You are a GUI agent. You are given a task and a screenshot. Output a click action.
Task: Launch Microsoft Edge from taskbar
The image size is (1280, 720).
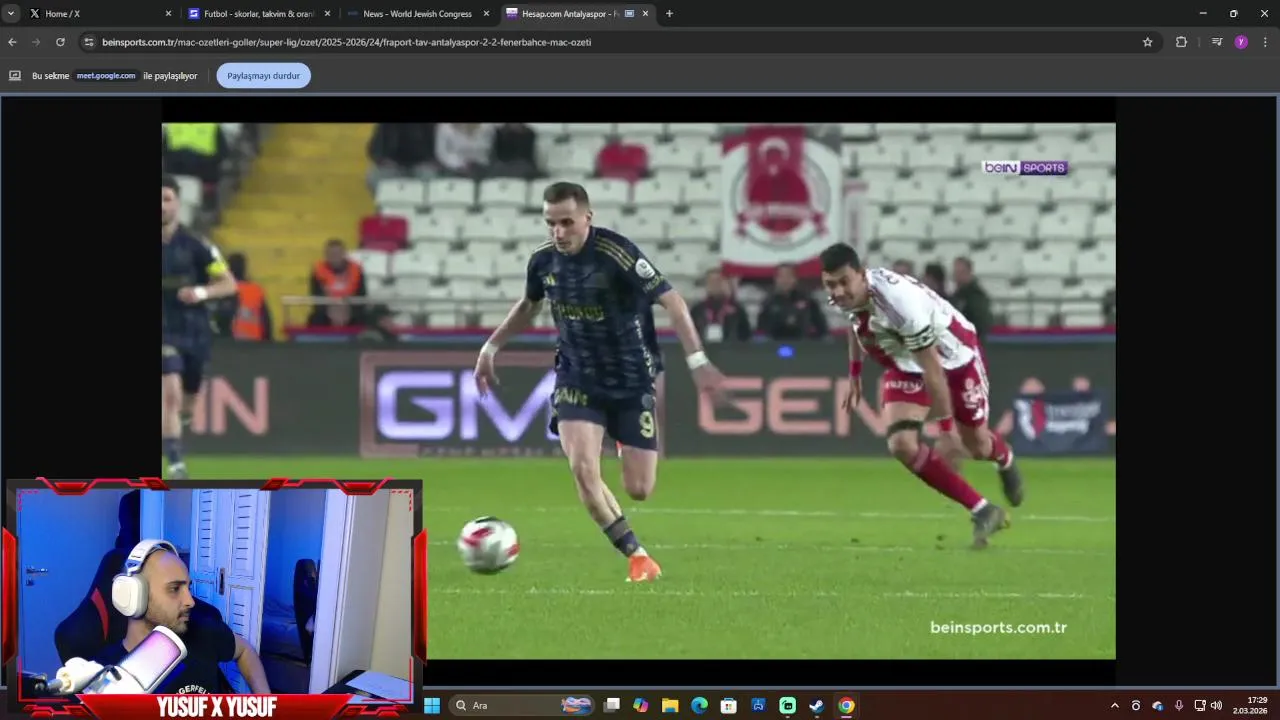coord(699,705)
